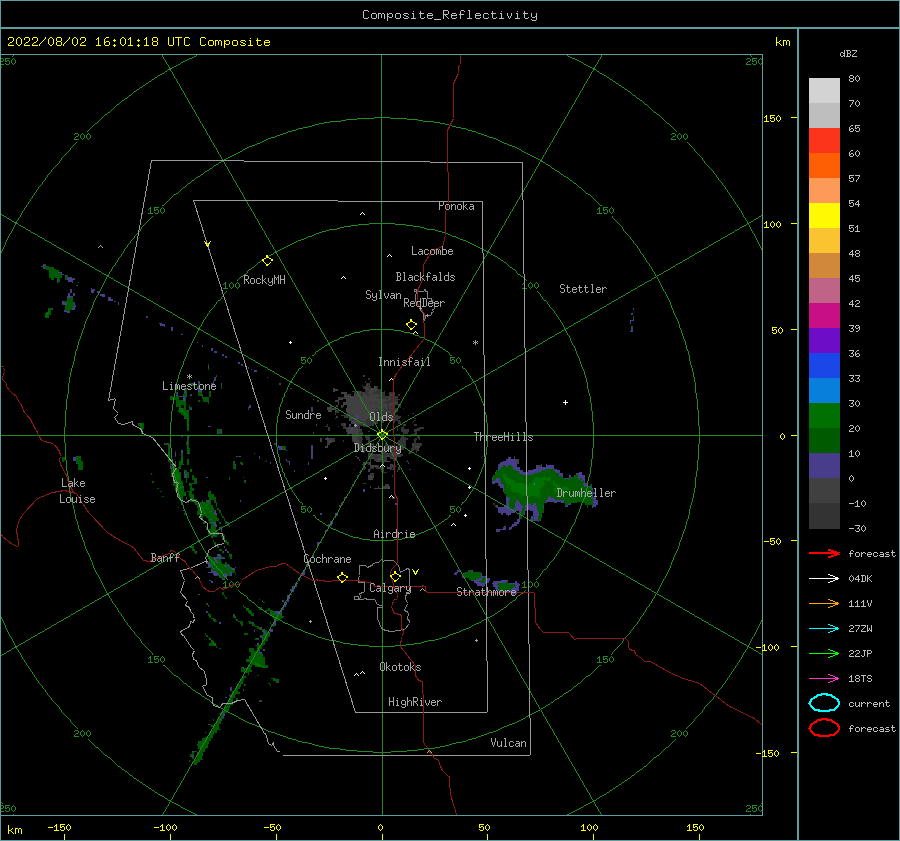The height and width of the screenshot is (841, 900).
Task: Click the orange 111V arrow legend icon
Action: (x=824, y=603)
